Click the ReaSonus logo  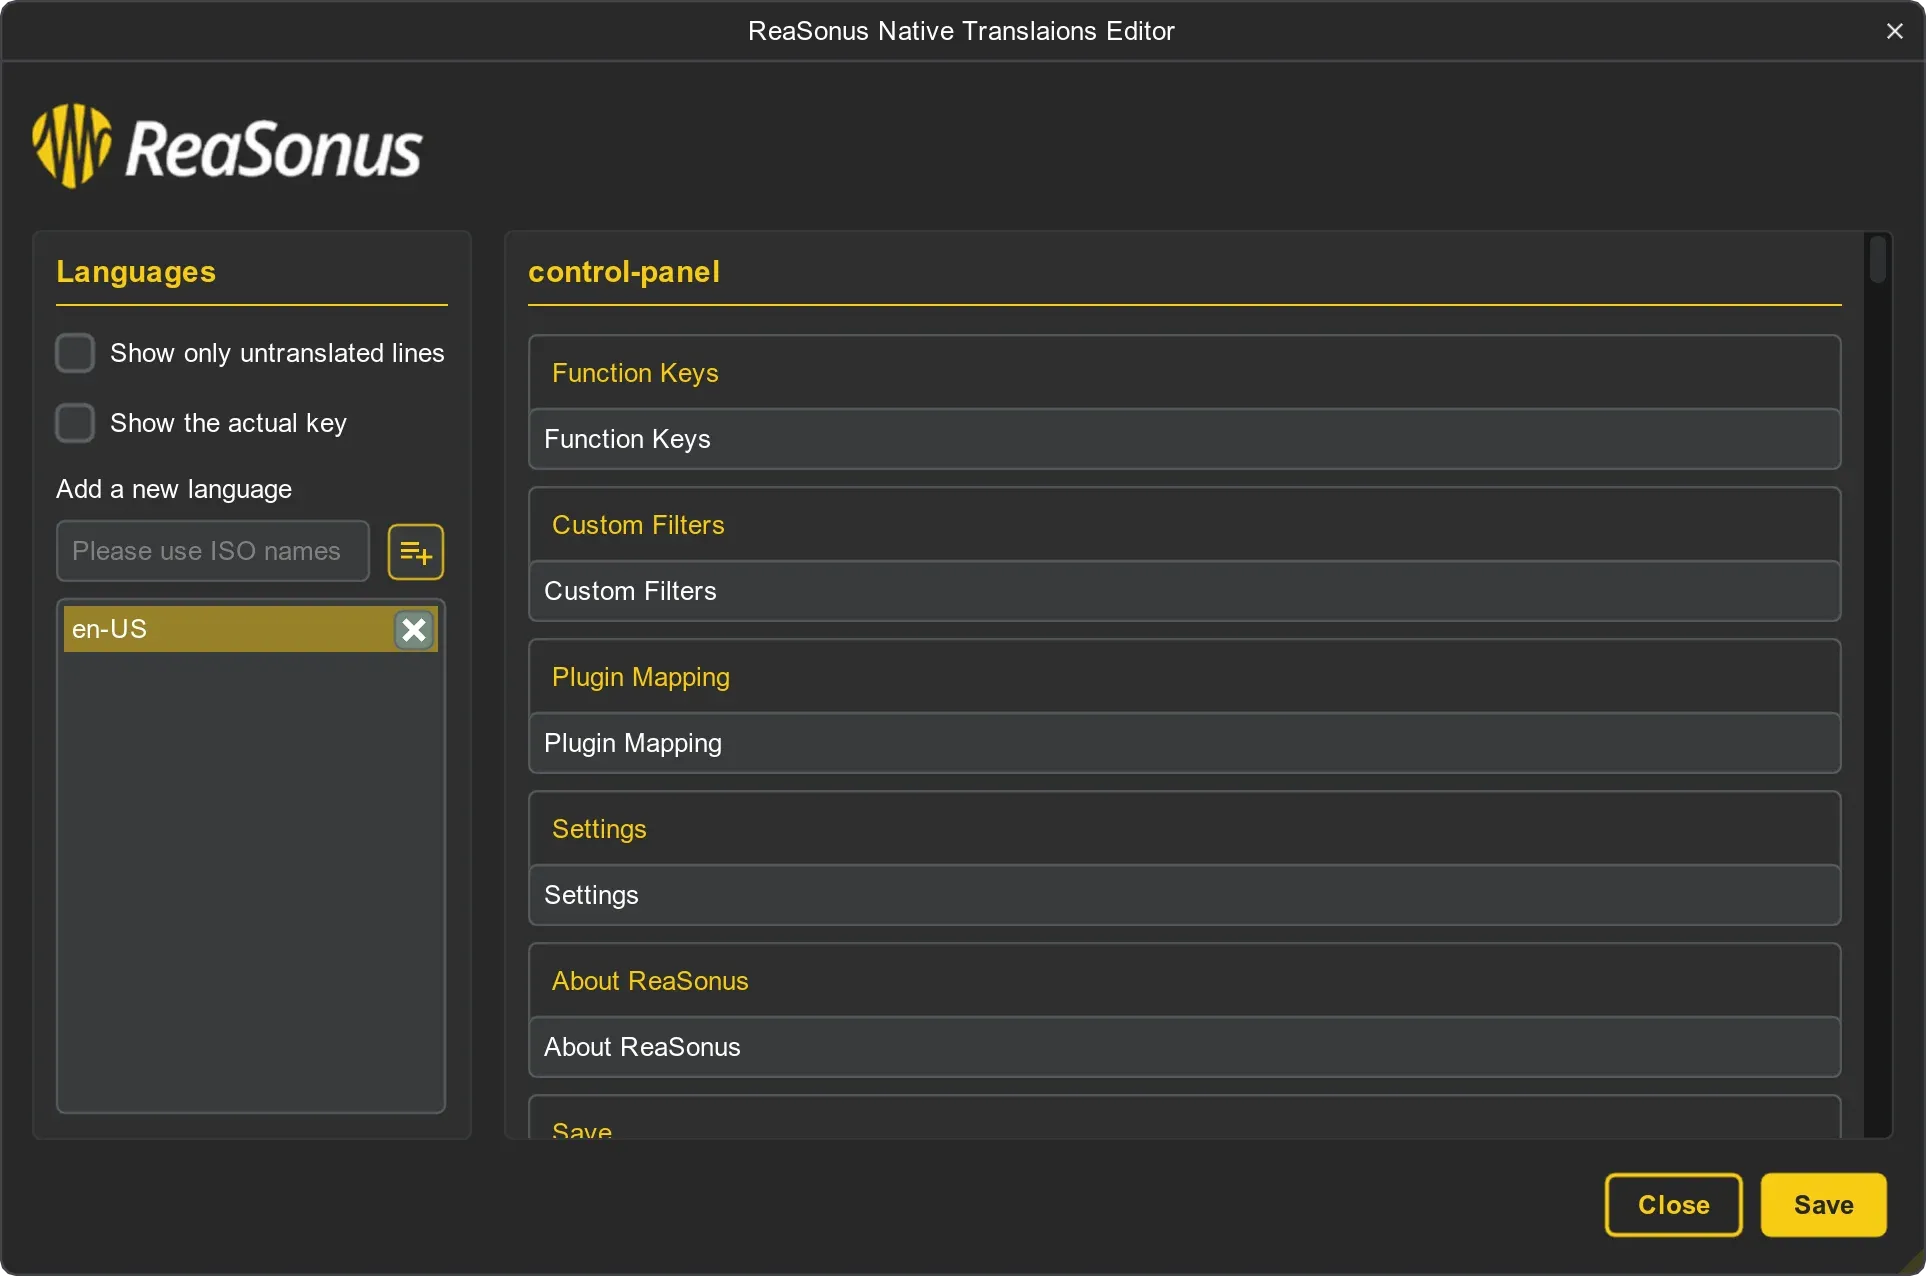(x=228, y=147)
